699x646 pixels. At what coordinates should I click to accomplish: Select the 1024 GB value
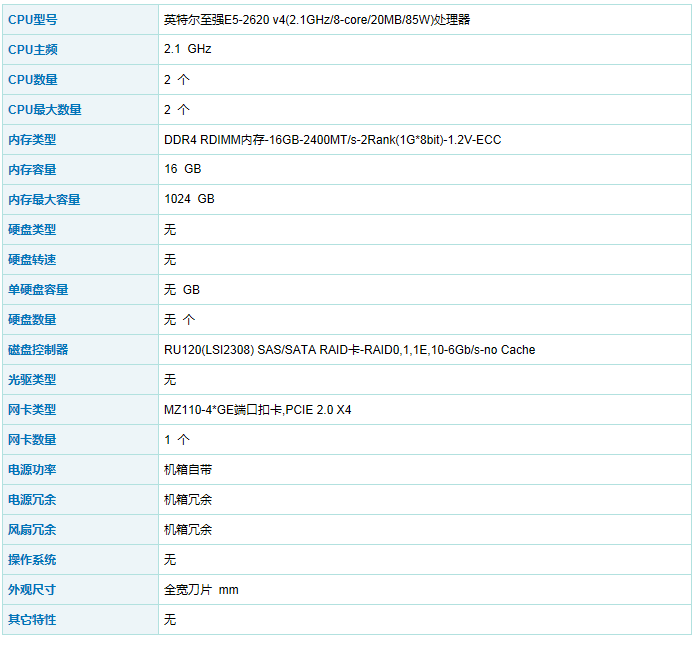tap(189, 199)
